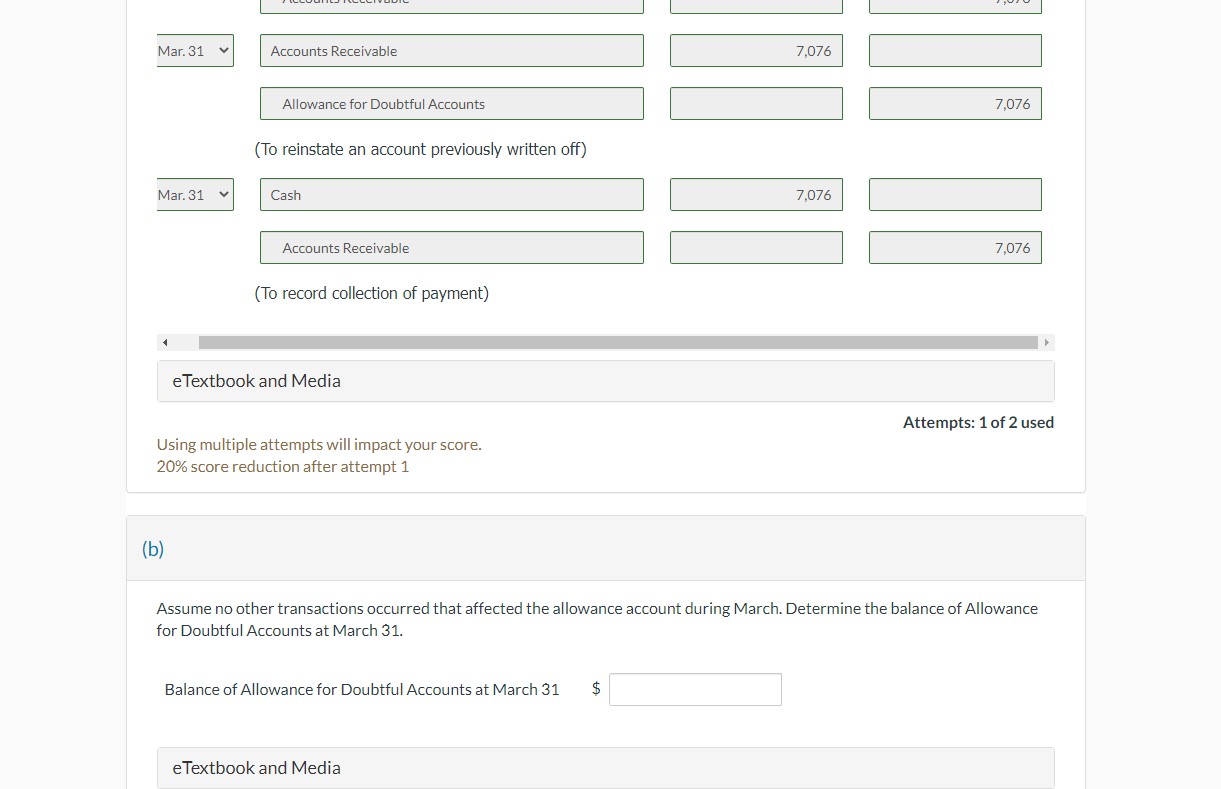Click the 7,076 credit field for Allowance for Doubtful Accounts

(955, 104)
